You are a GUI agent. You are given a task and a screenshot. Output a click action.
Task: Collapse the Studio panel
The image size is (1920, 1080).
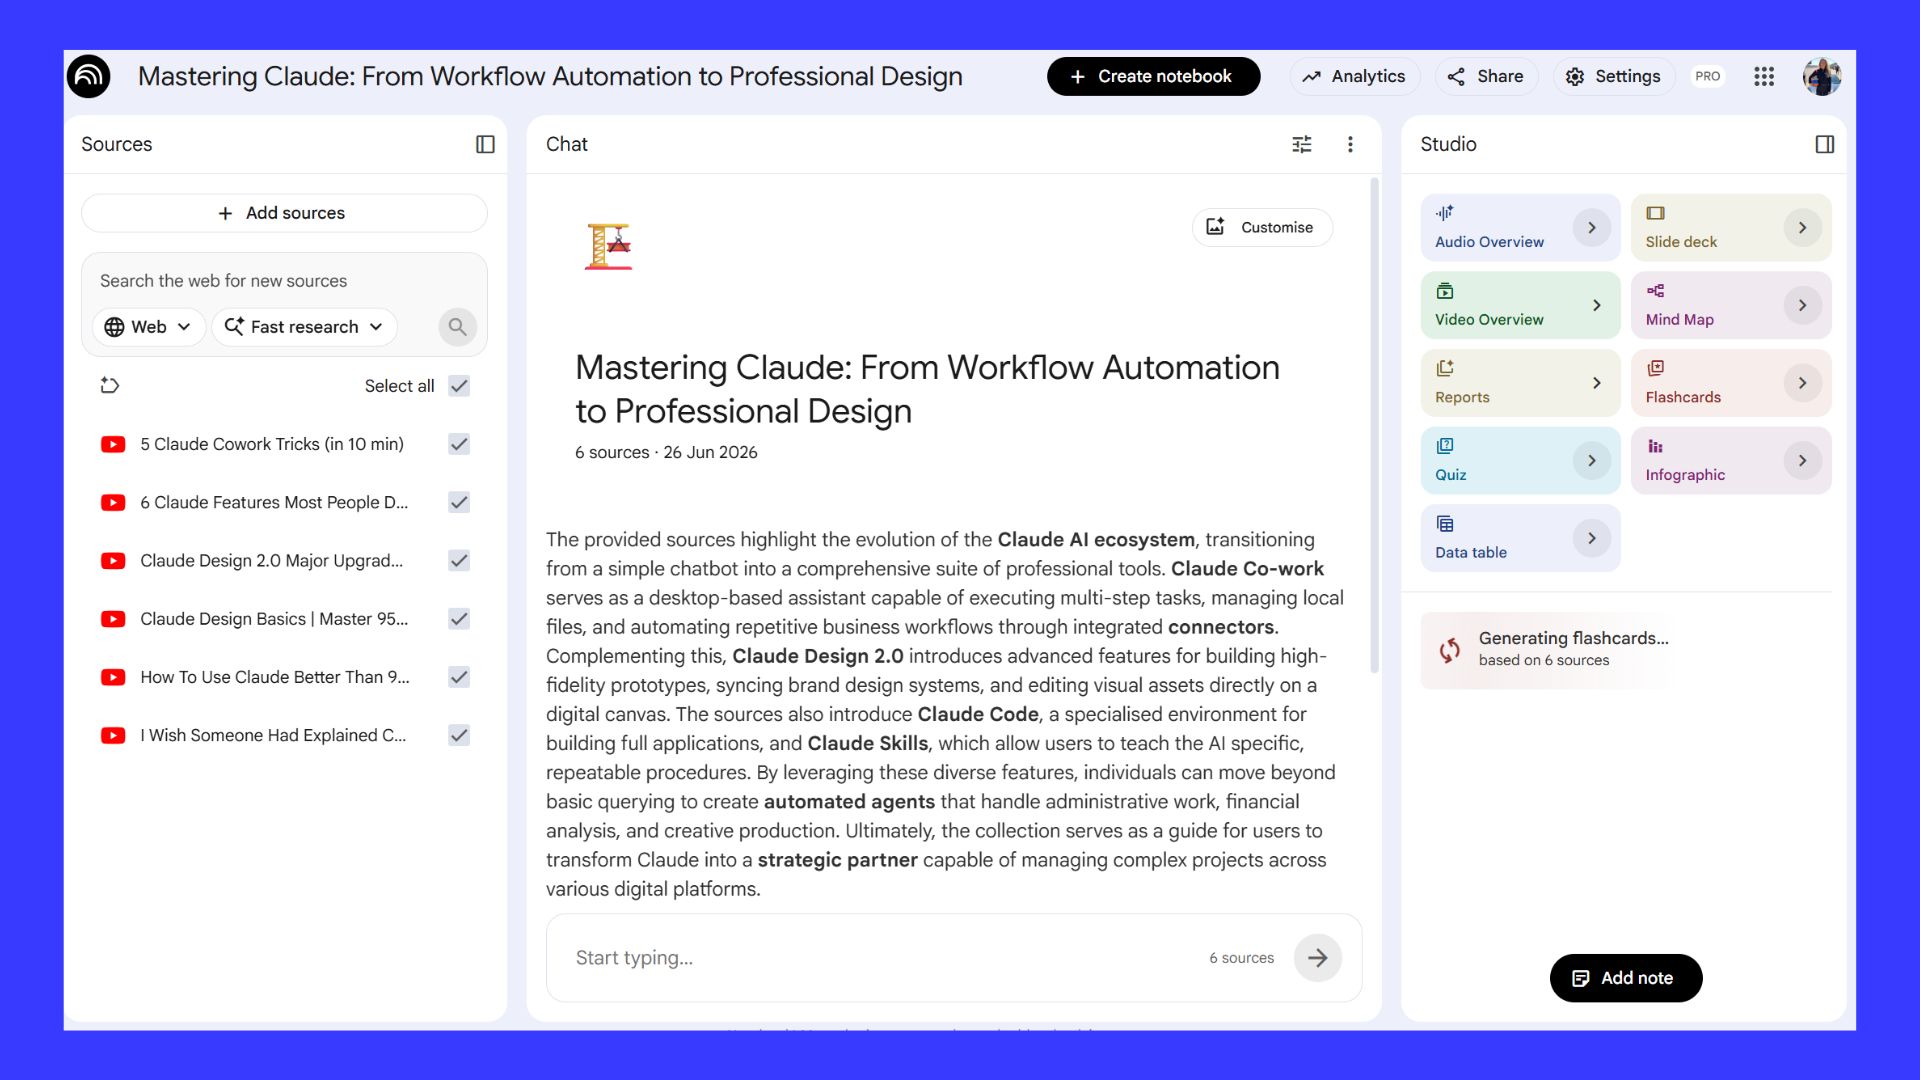point(1825,144)
